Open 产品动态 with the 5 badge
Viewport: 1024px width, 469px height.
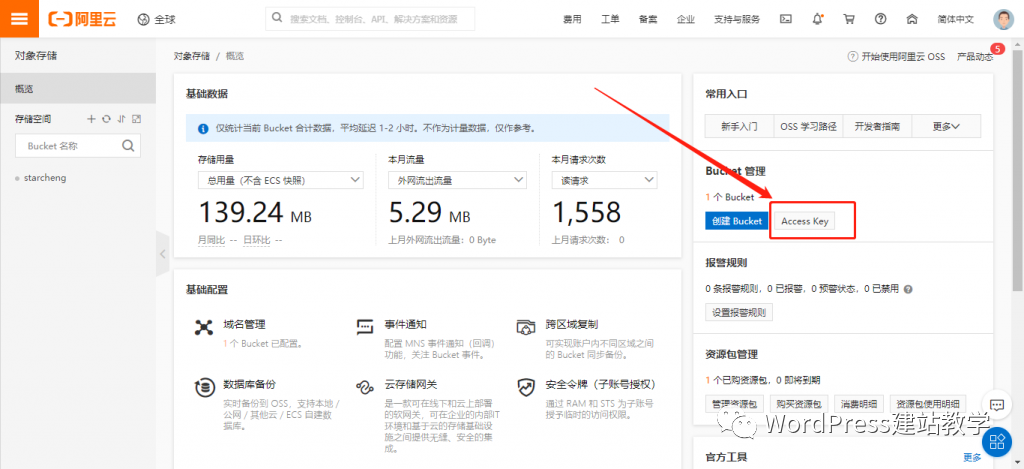click(977, 56)
